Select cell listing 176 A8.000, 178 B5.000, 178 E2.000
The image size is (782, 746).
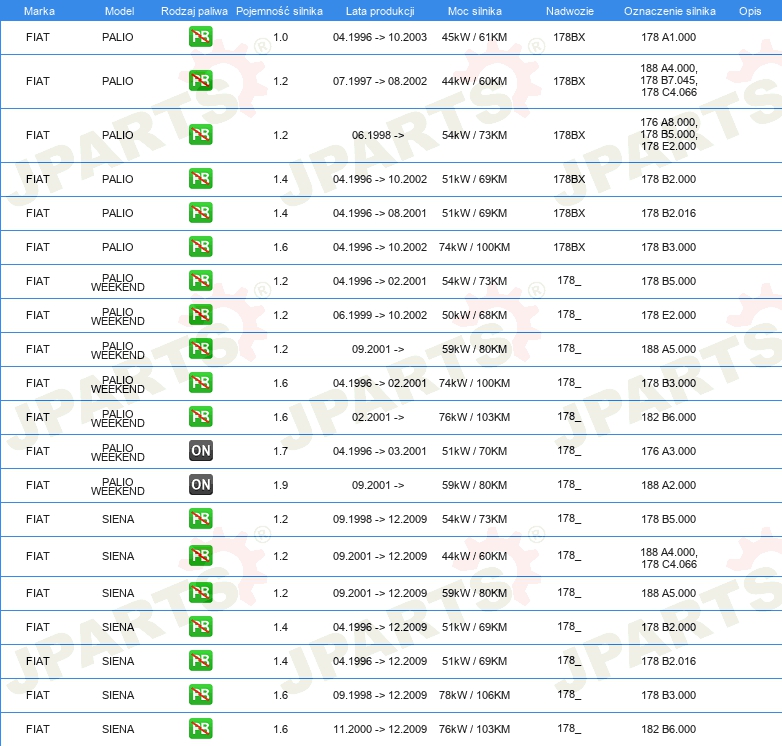(668, 134)
